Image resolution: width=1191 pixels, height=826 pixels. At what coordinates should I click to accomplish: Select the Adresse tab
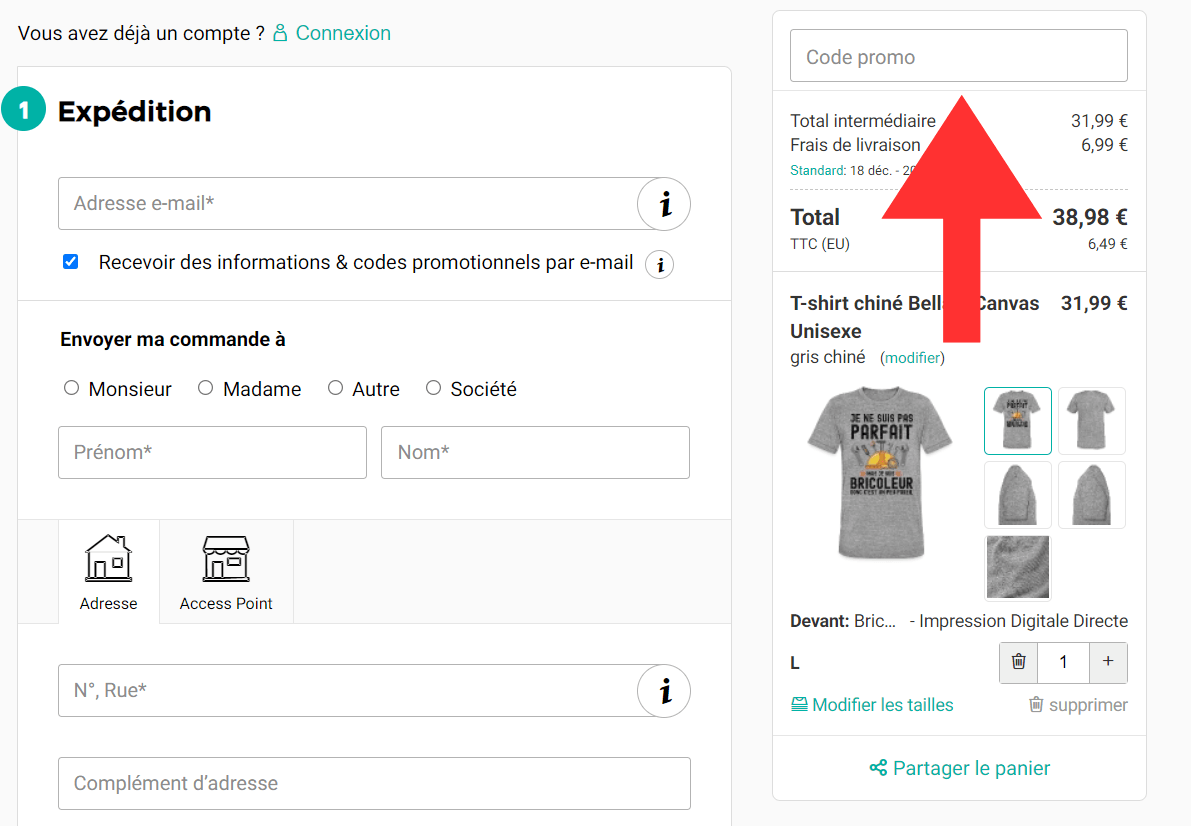(108, 571)
